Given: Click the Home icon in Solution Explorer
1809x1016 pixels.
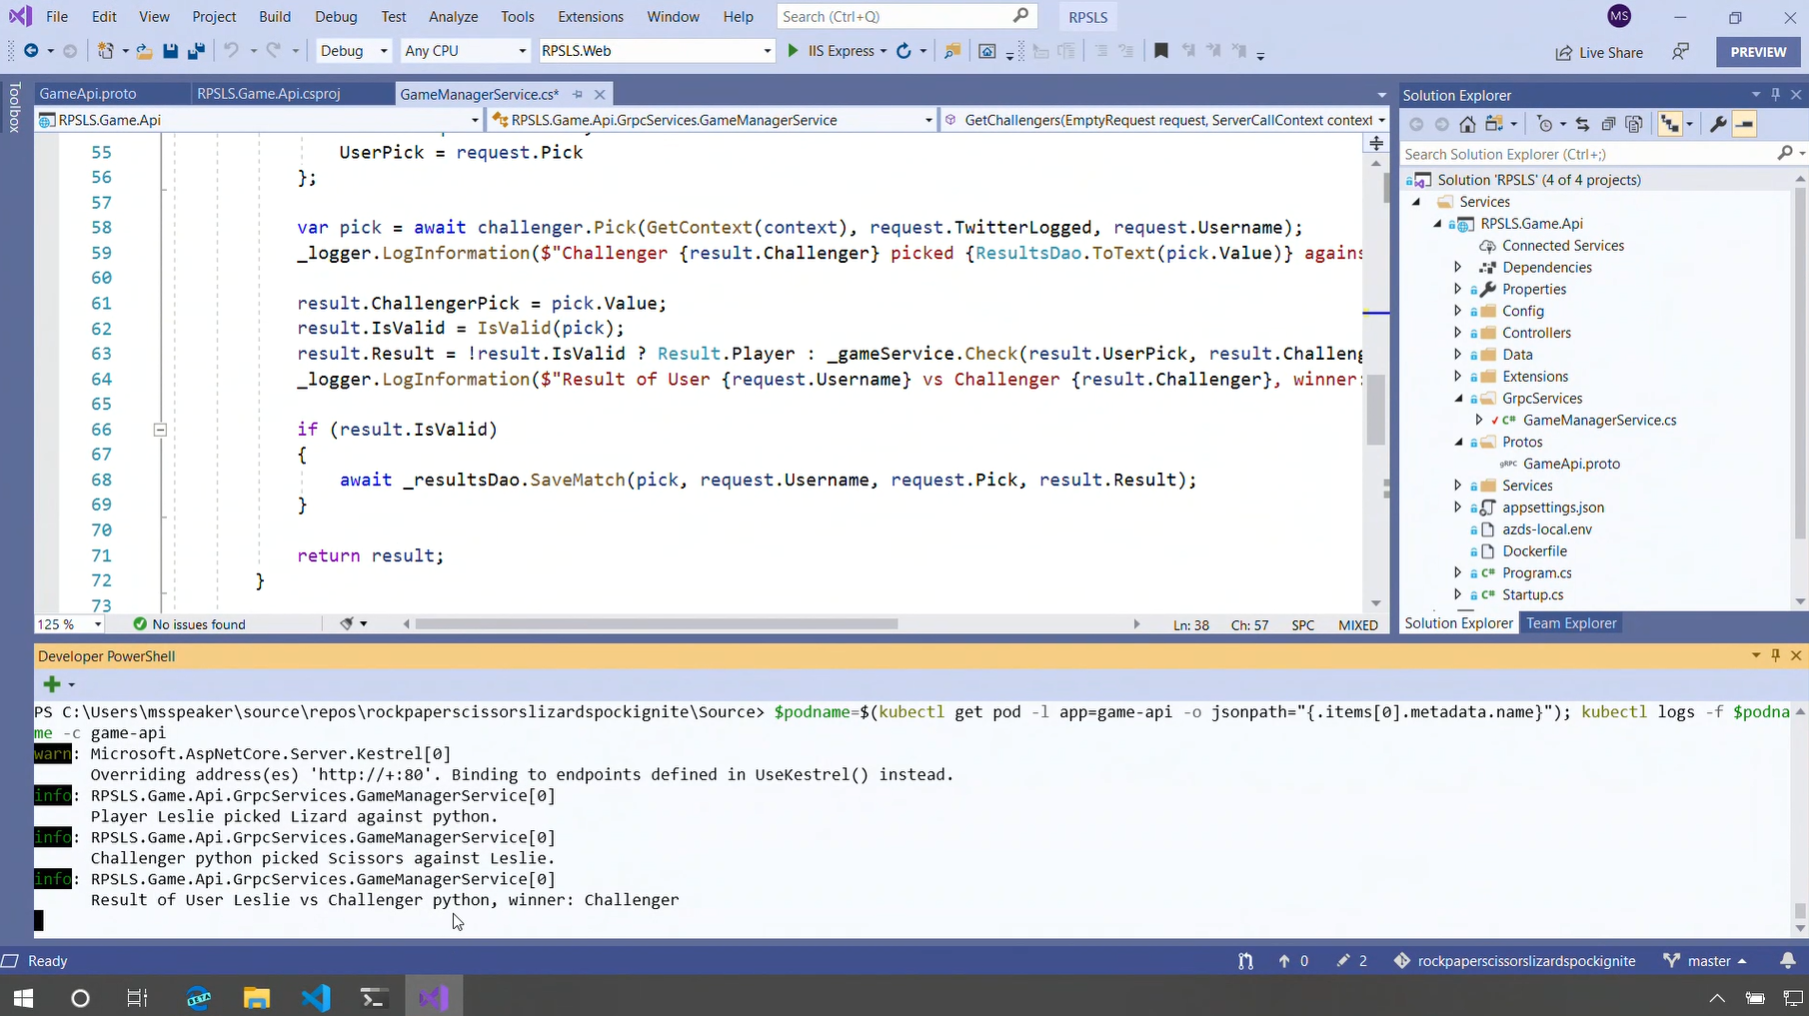Looking at the screenshot, I should [1467, 124].
